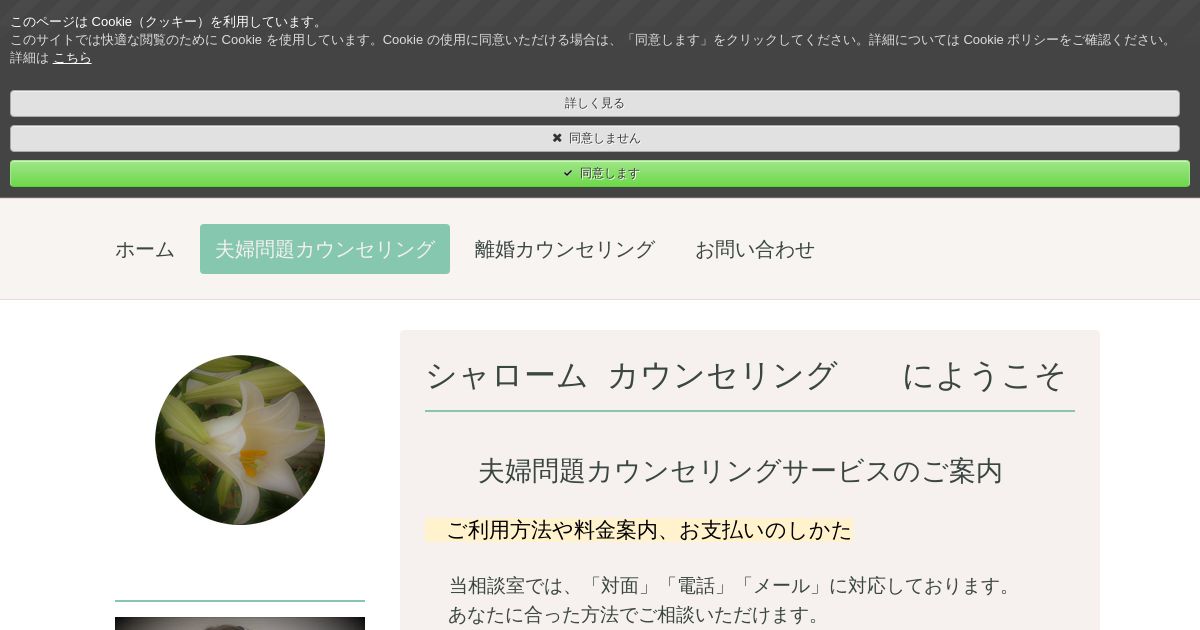Open 離婚カウンセリング menu item
1200x630 pixels.
coord(565,249)
